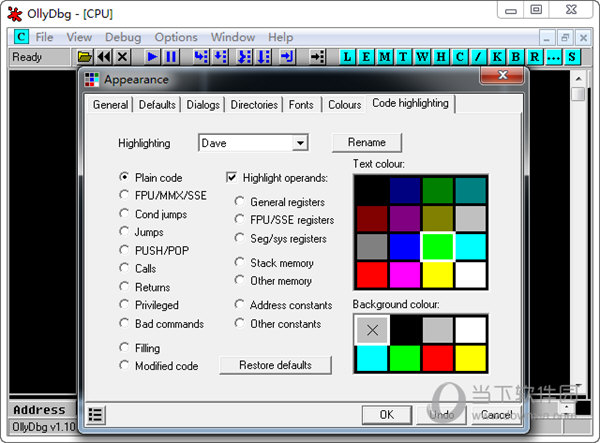Viewport: 600px width, 443px height.
Task: Show Handles via H button
Action: coord(441,57)
